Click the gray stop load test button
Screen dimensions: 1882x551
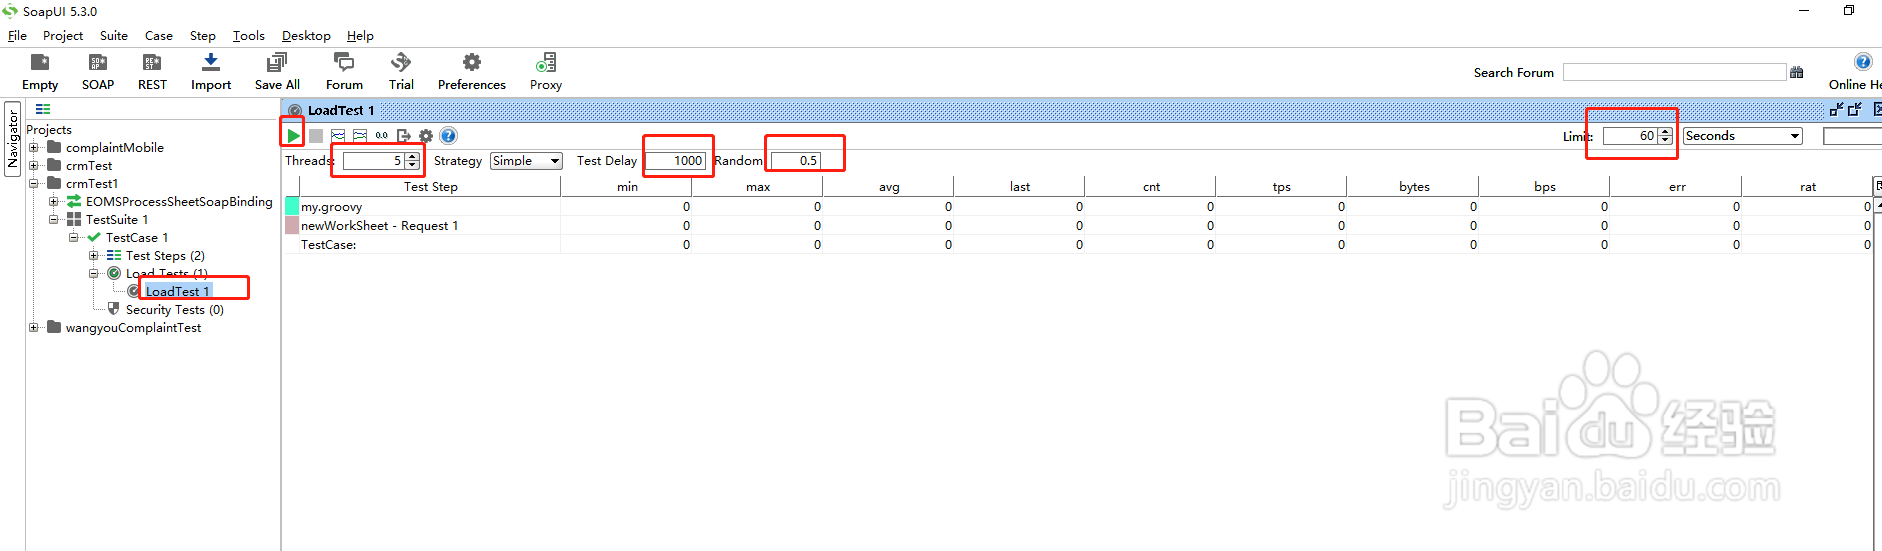(x=316, y=135)
